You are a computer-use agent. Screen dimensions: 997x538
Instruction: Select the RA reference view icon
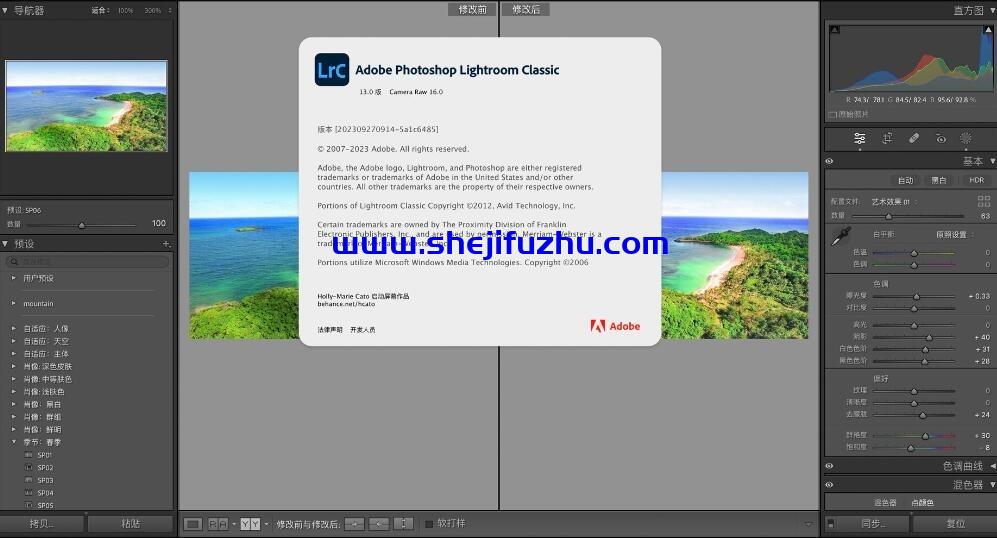(218, 524)
